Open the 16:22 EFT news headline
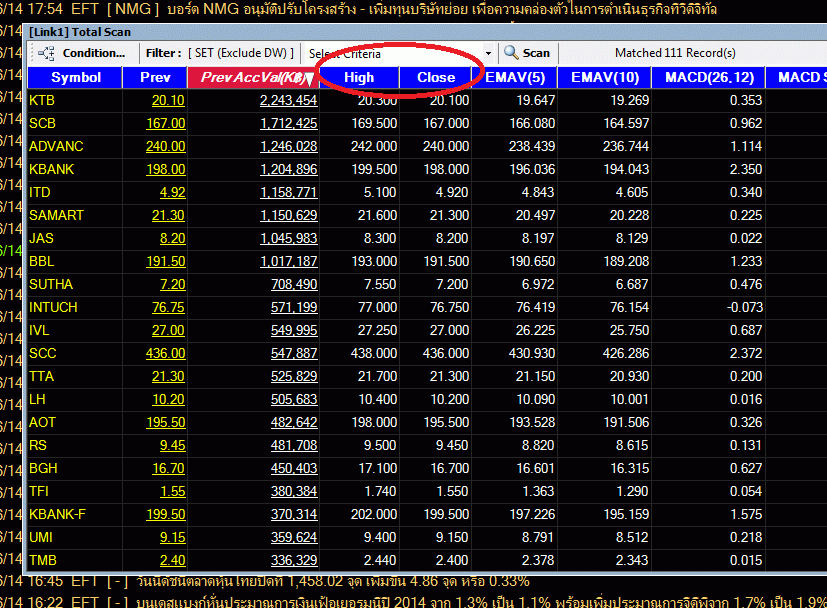Image resolution: width=827 pixels, height=608 pixels. coord(414,601)
